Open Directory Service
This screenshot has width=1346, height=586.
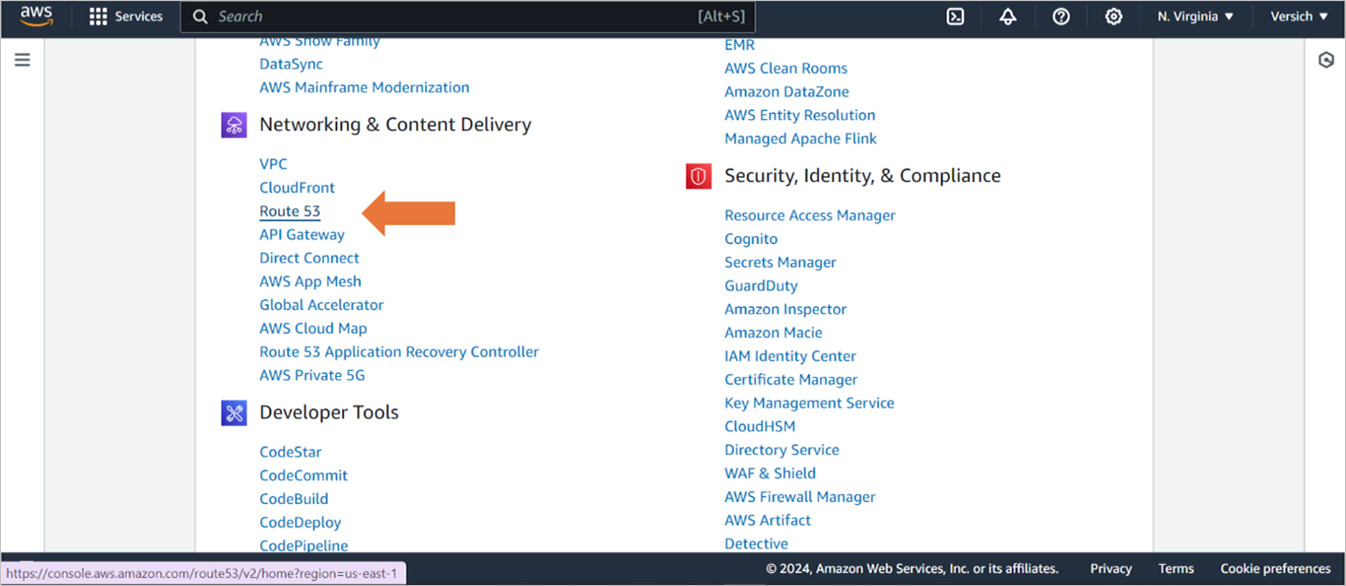(782, 451)
